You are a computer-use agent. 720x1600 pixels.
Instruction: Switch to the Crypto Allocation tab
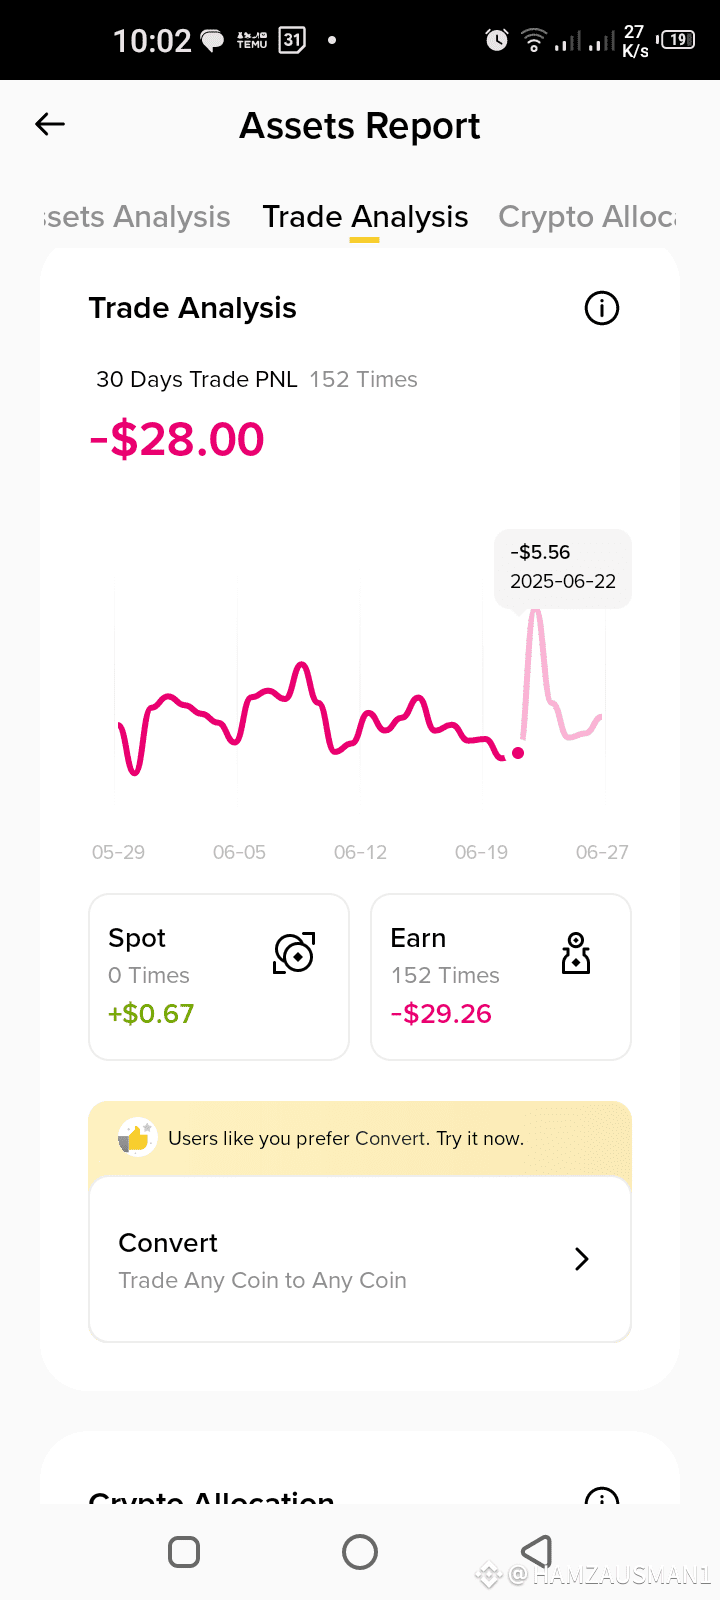pyautogui.click(x=588, y=217)
